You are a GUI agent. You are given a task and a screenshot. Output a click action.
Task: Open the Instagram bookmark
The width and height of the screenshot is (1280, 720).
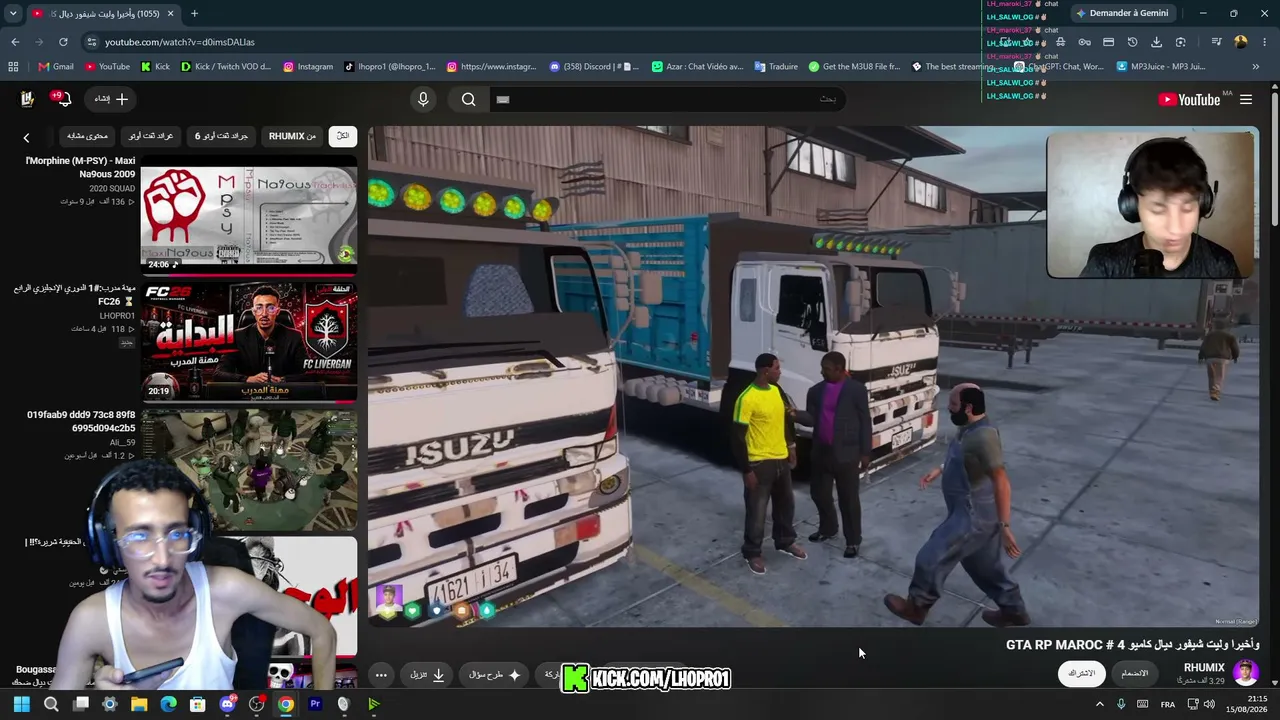pos(308,67)
